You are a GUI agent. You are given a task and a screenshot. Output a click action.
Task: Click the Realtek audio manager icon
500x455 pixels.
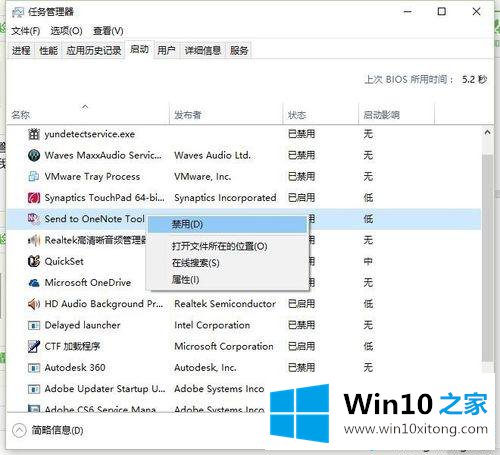(x=34, y=240)
